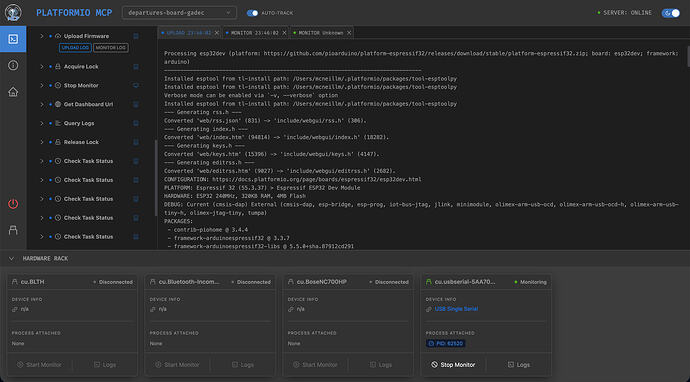
Task: Open the USB Single Serial device link
Action: coord(456,309)
